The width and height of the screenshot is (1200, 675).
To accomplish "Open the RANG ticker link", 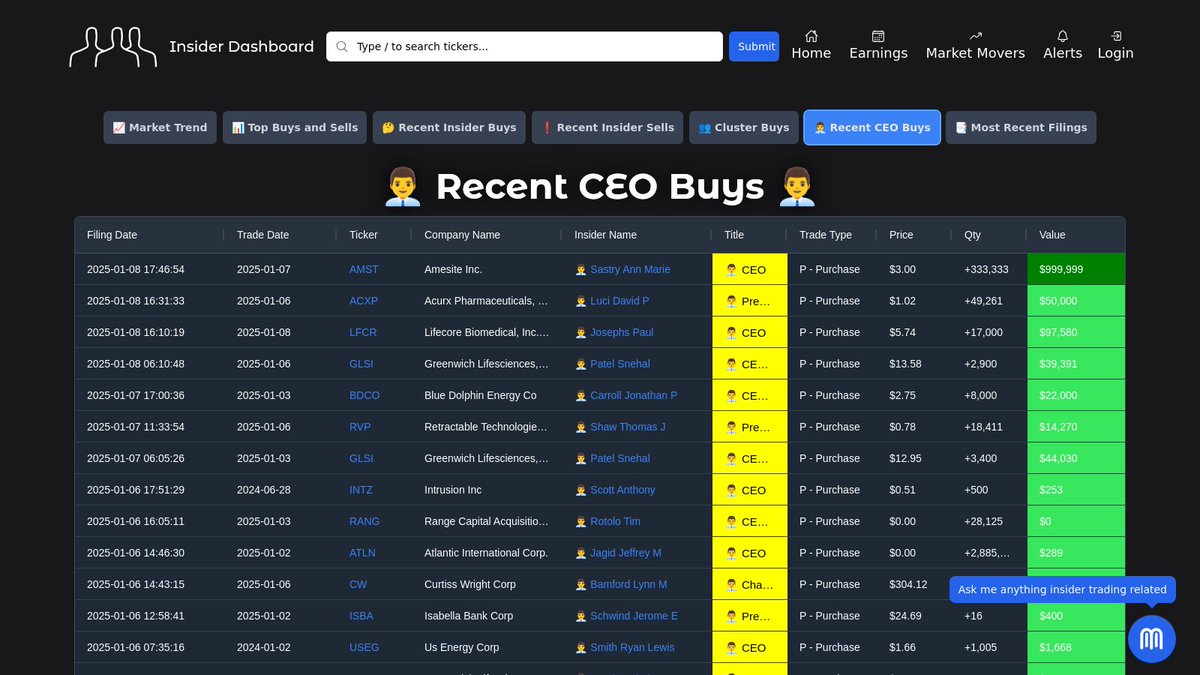I will [x=364, y=521].
